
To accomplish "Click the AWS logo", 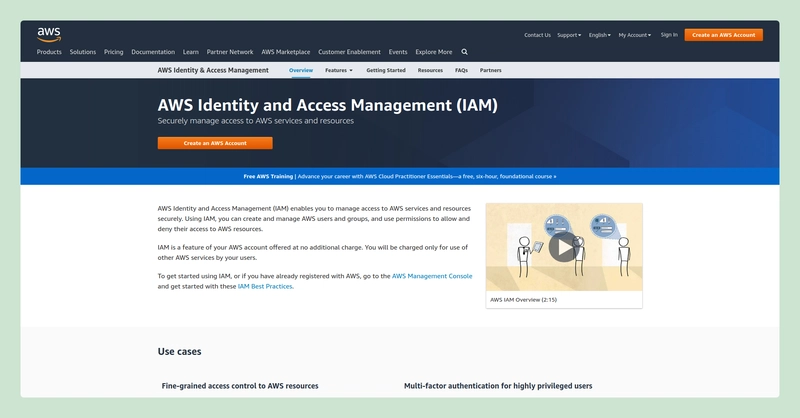I will (x=49, y=34).
